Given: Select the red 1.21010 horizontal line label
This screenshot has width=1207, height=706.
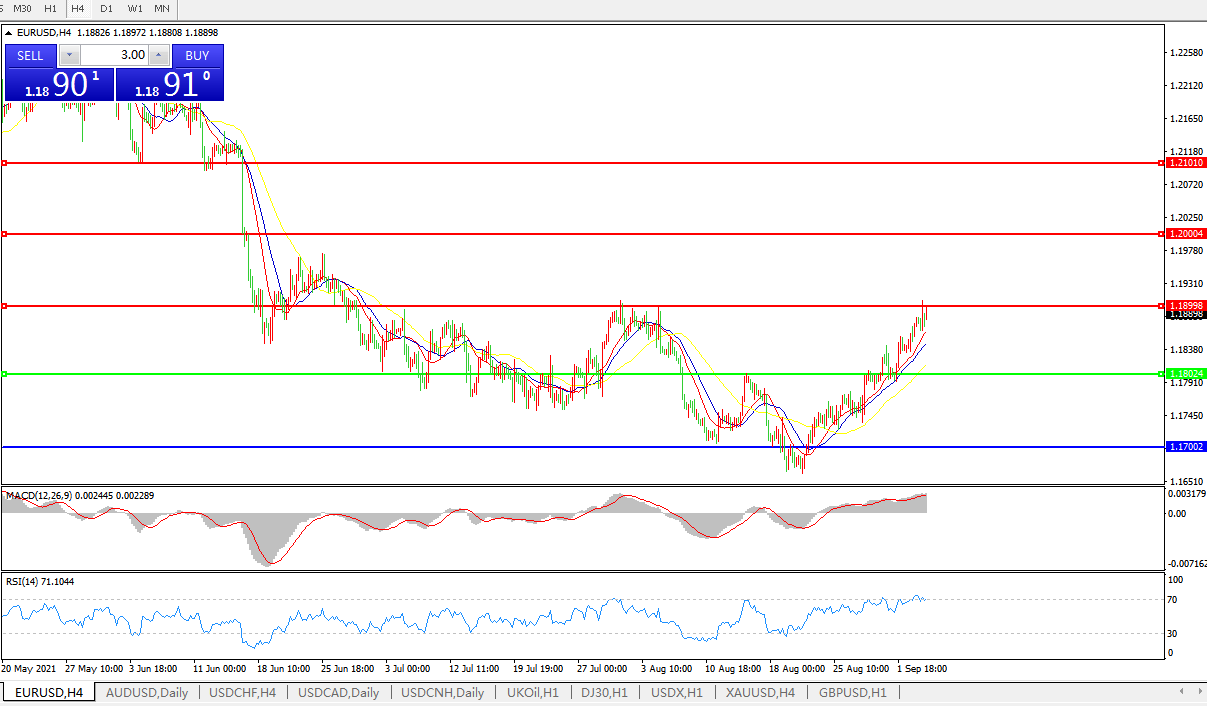Looking at the screenshot, I should pos(1187,162).
